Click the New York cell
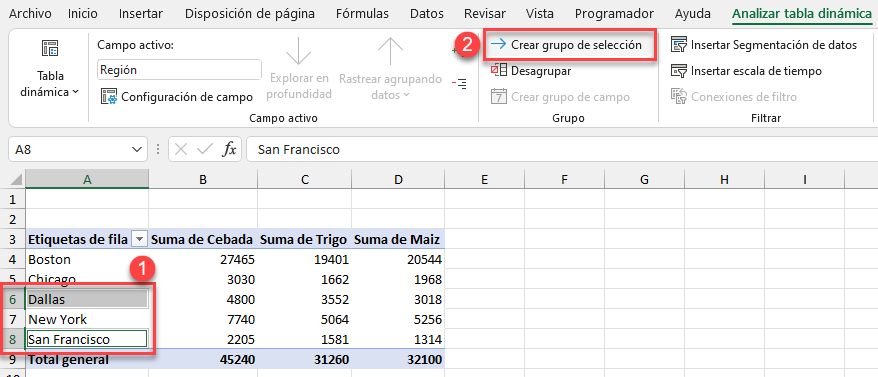Screen dimensions: 878x377 (87, 319)
